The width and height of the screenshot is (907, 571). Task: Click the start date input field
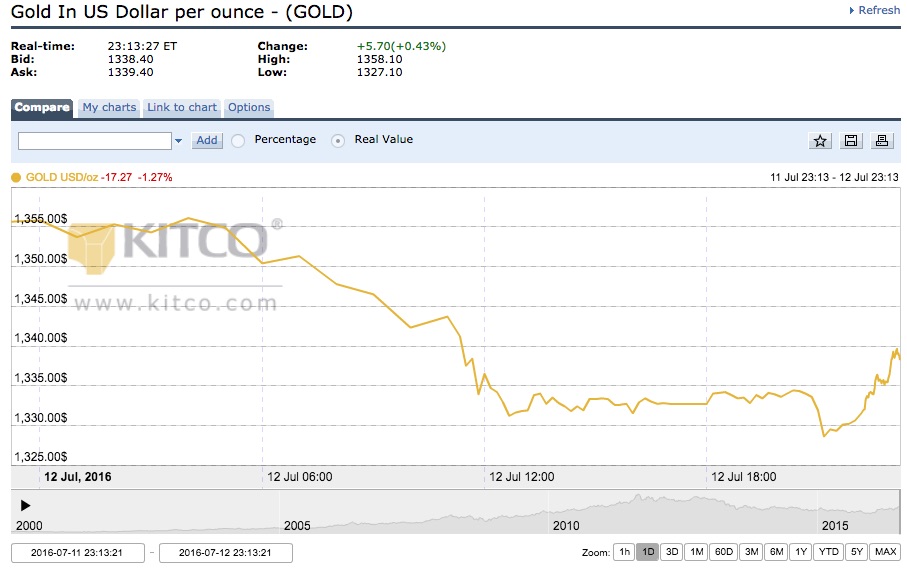pyautogui.click(x=79, y=553)
